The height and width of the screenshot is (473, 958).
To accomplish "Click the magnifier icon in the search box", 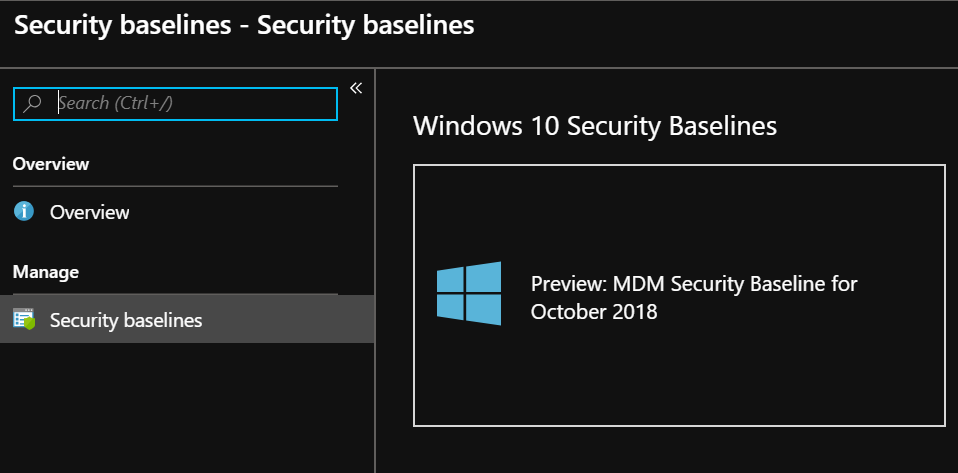I will pos(32,103).
